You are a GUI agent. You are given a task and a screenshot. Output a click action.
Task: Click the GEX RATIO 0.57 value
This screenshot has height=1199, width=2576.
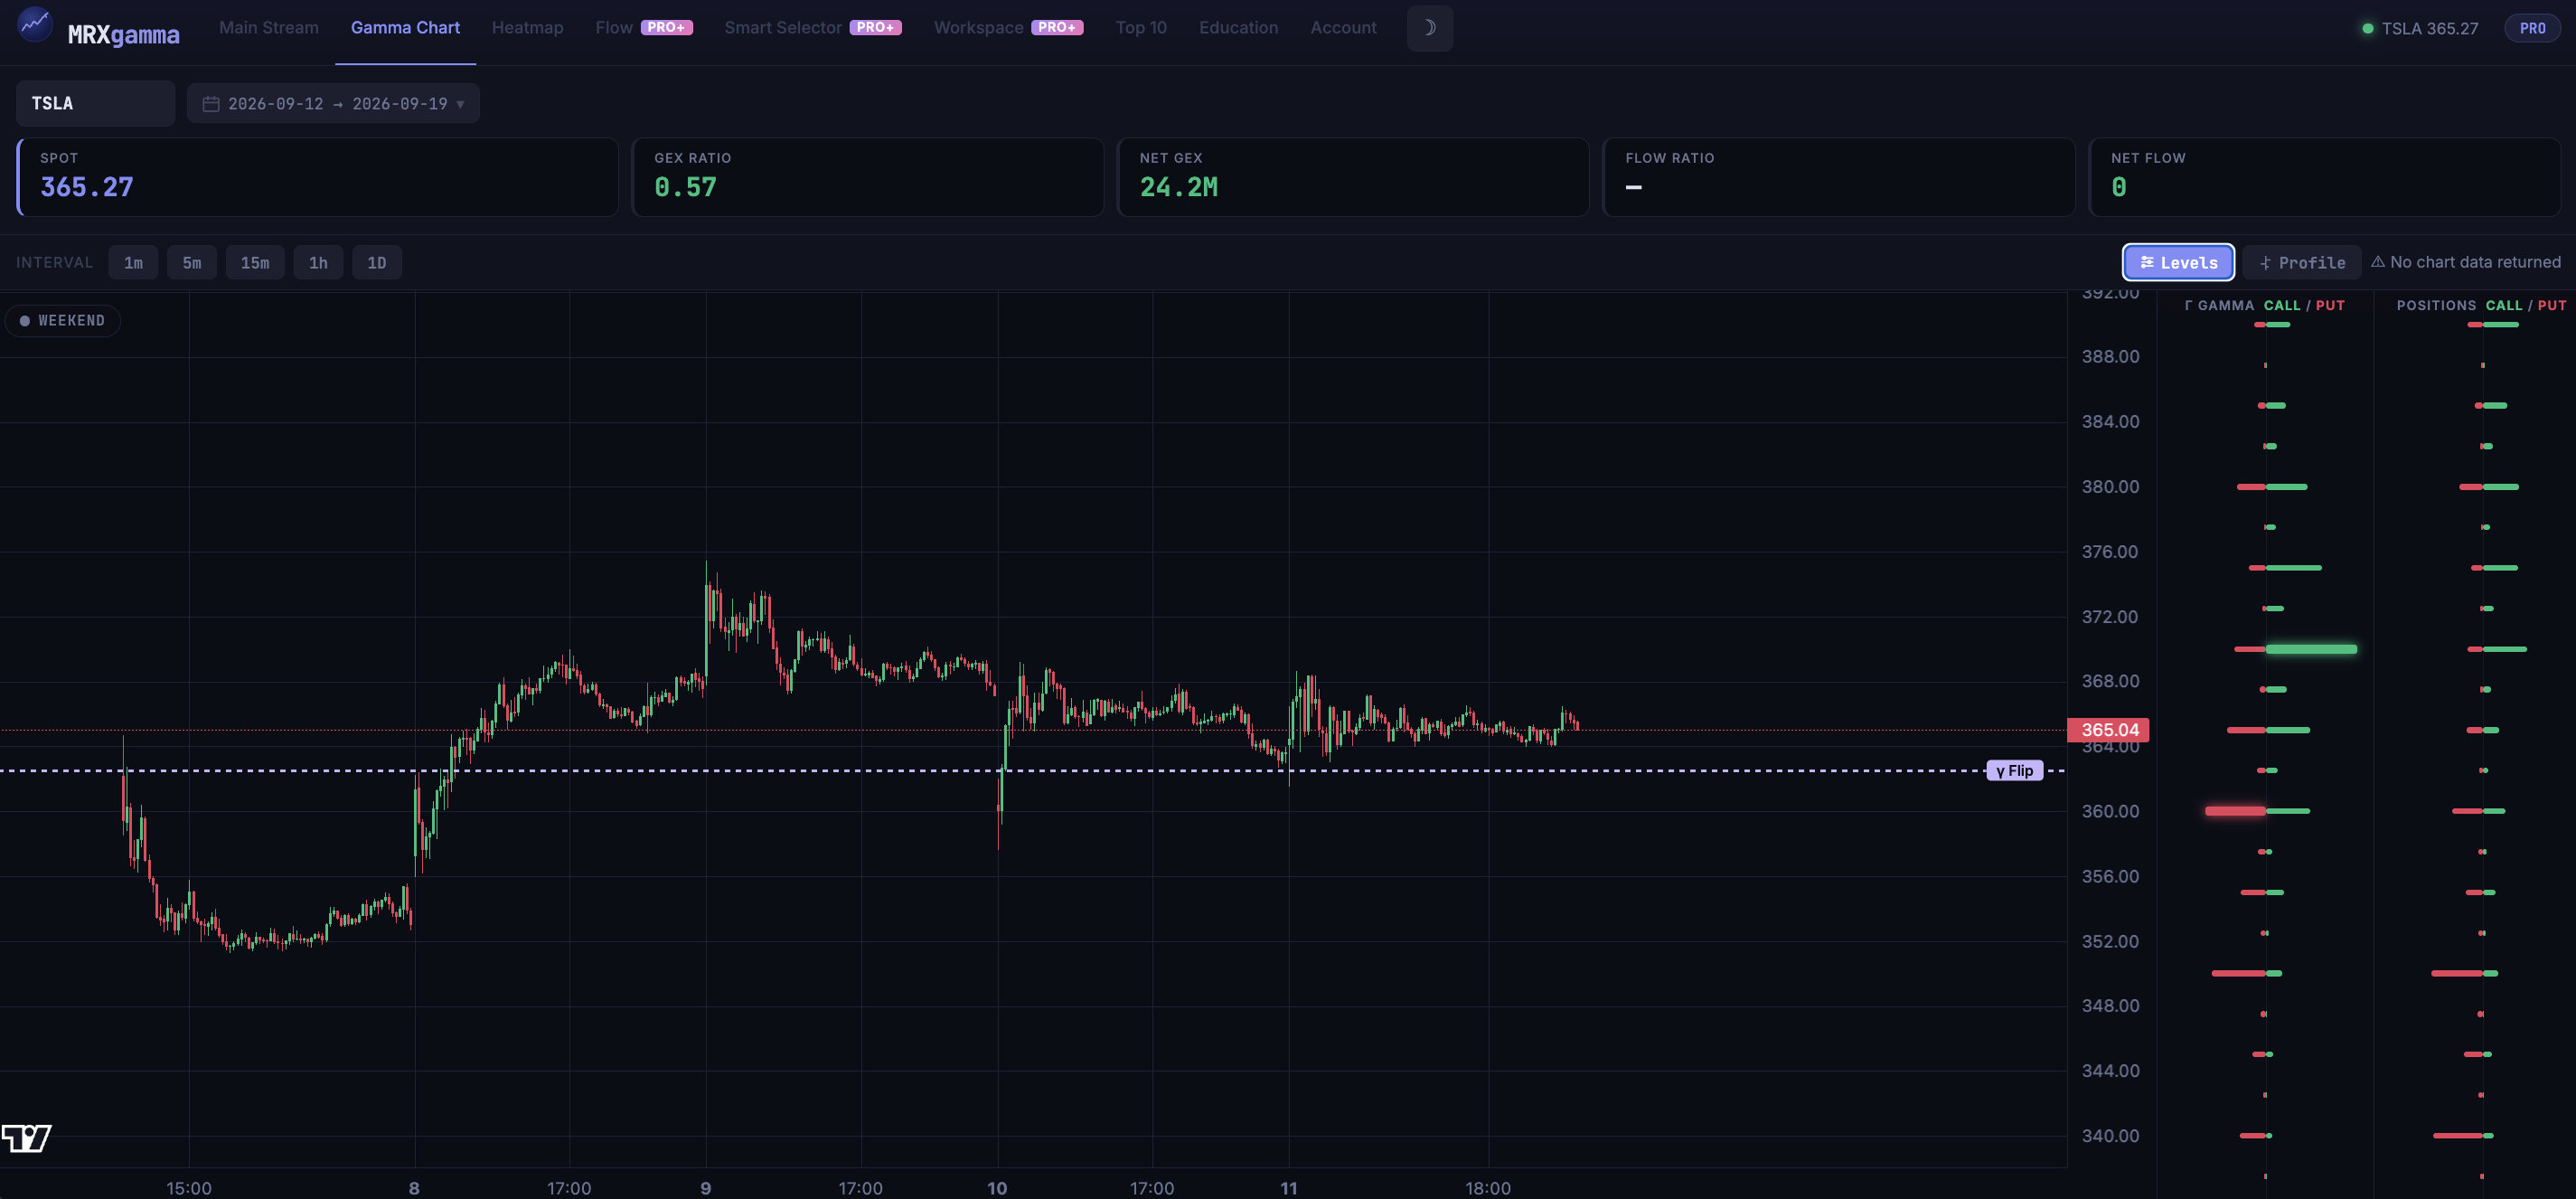coord(685,187)
